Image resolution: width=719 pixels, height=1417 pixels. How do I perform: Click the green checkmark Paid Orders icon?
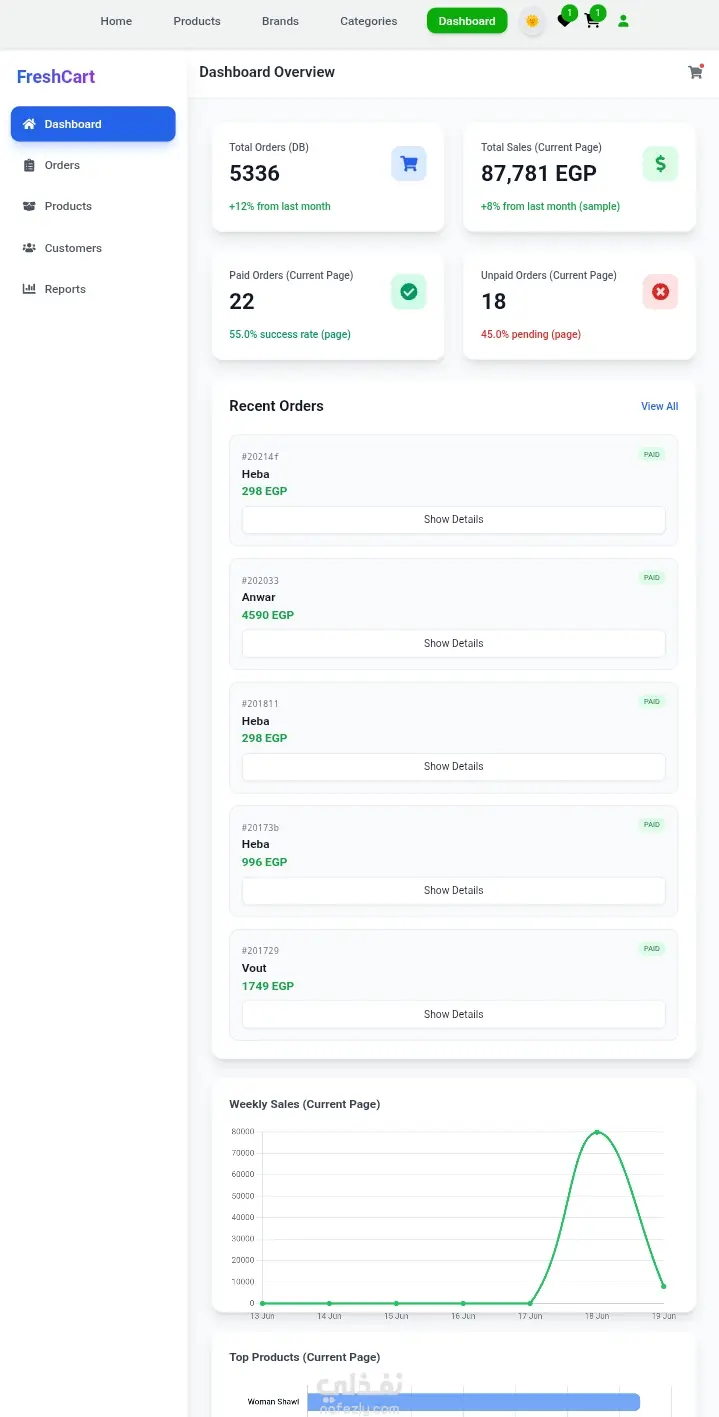pos(408,292)
